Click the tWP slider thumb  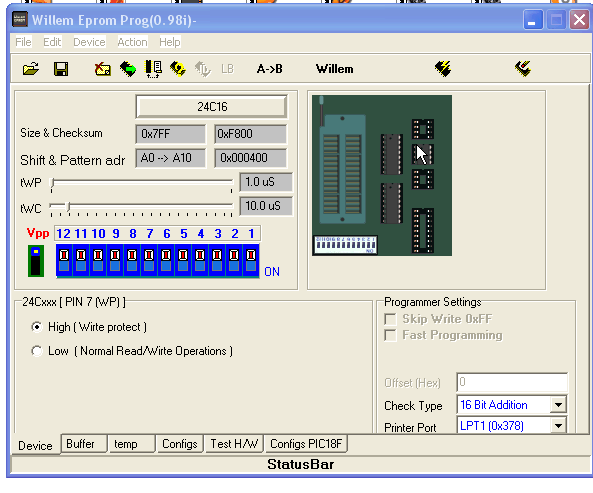53,183
